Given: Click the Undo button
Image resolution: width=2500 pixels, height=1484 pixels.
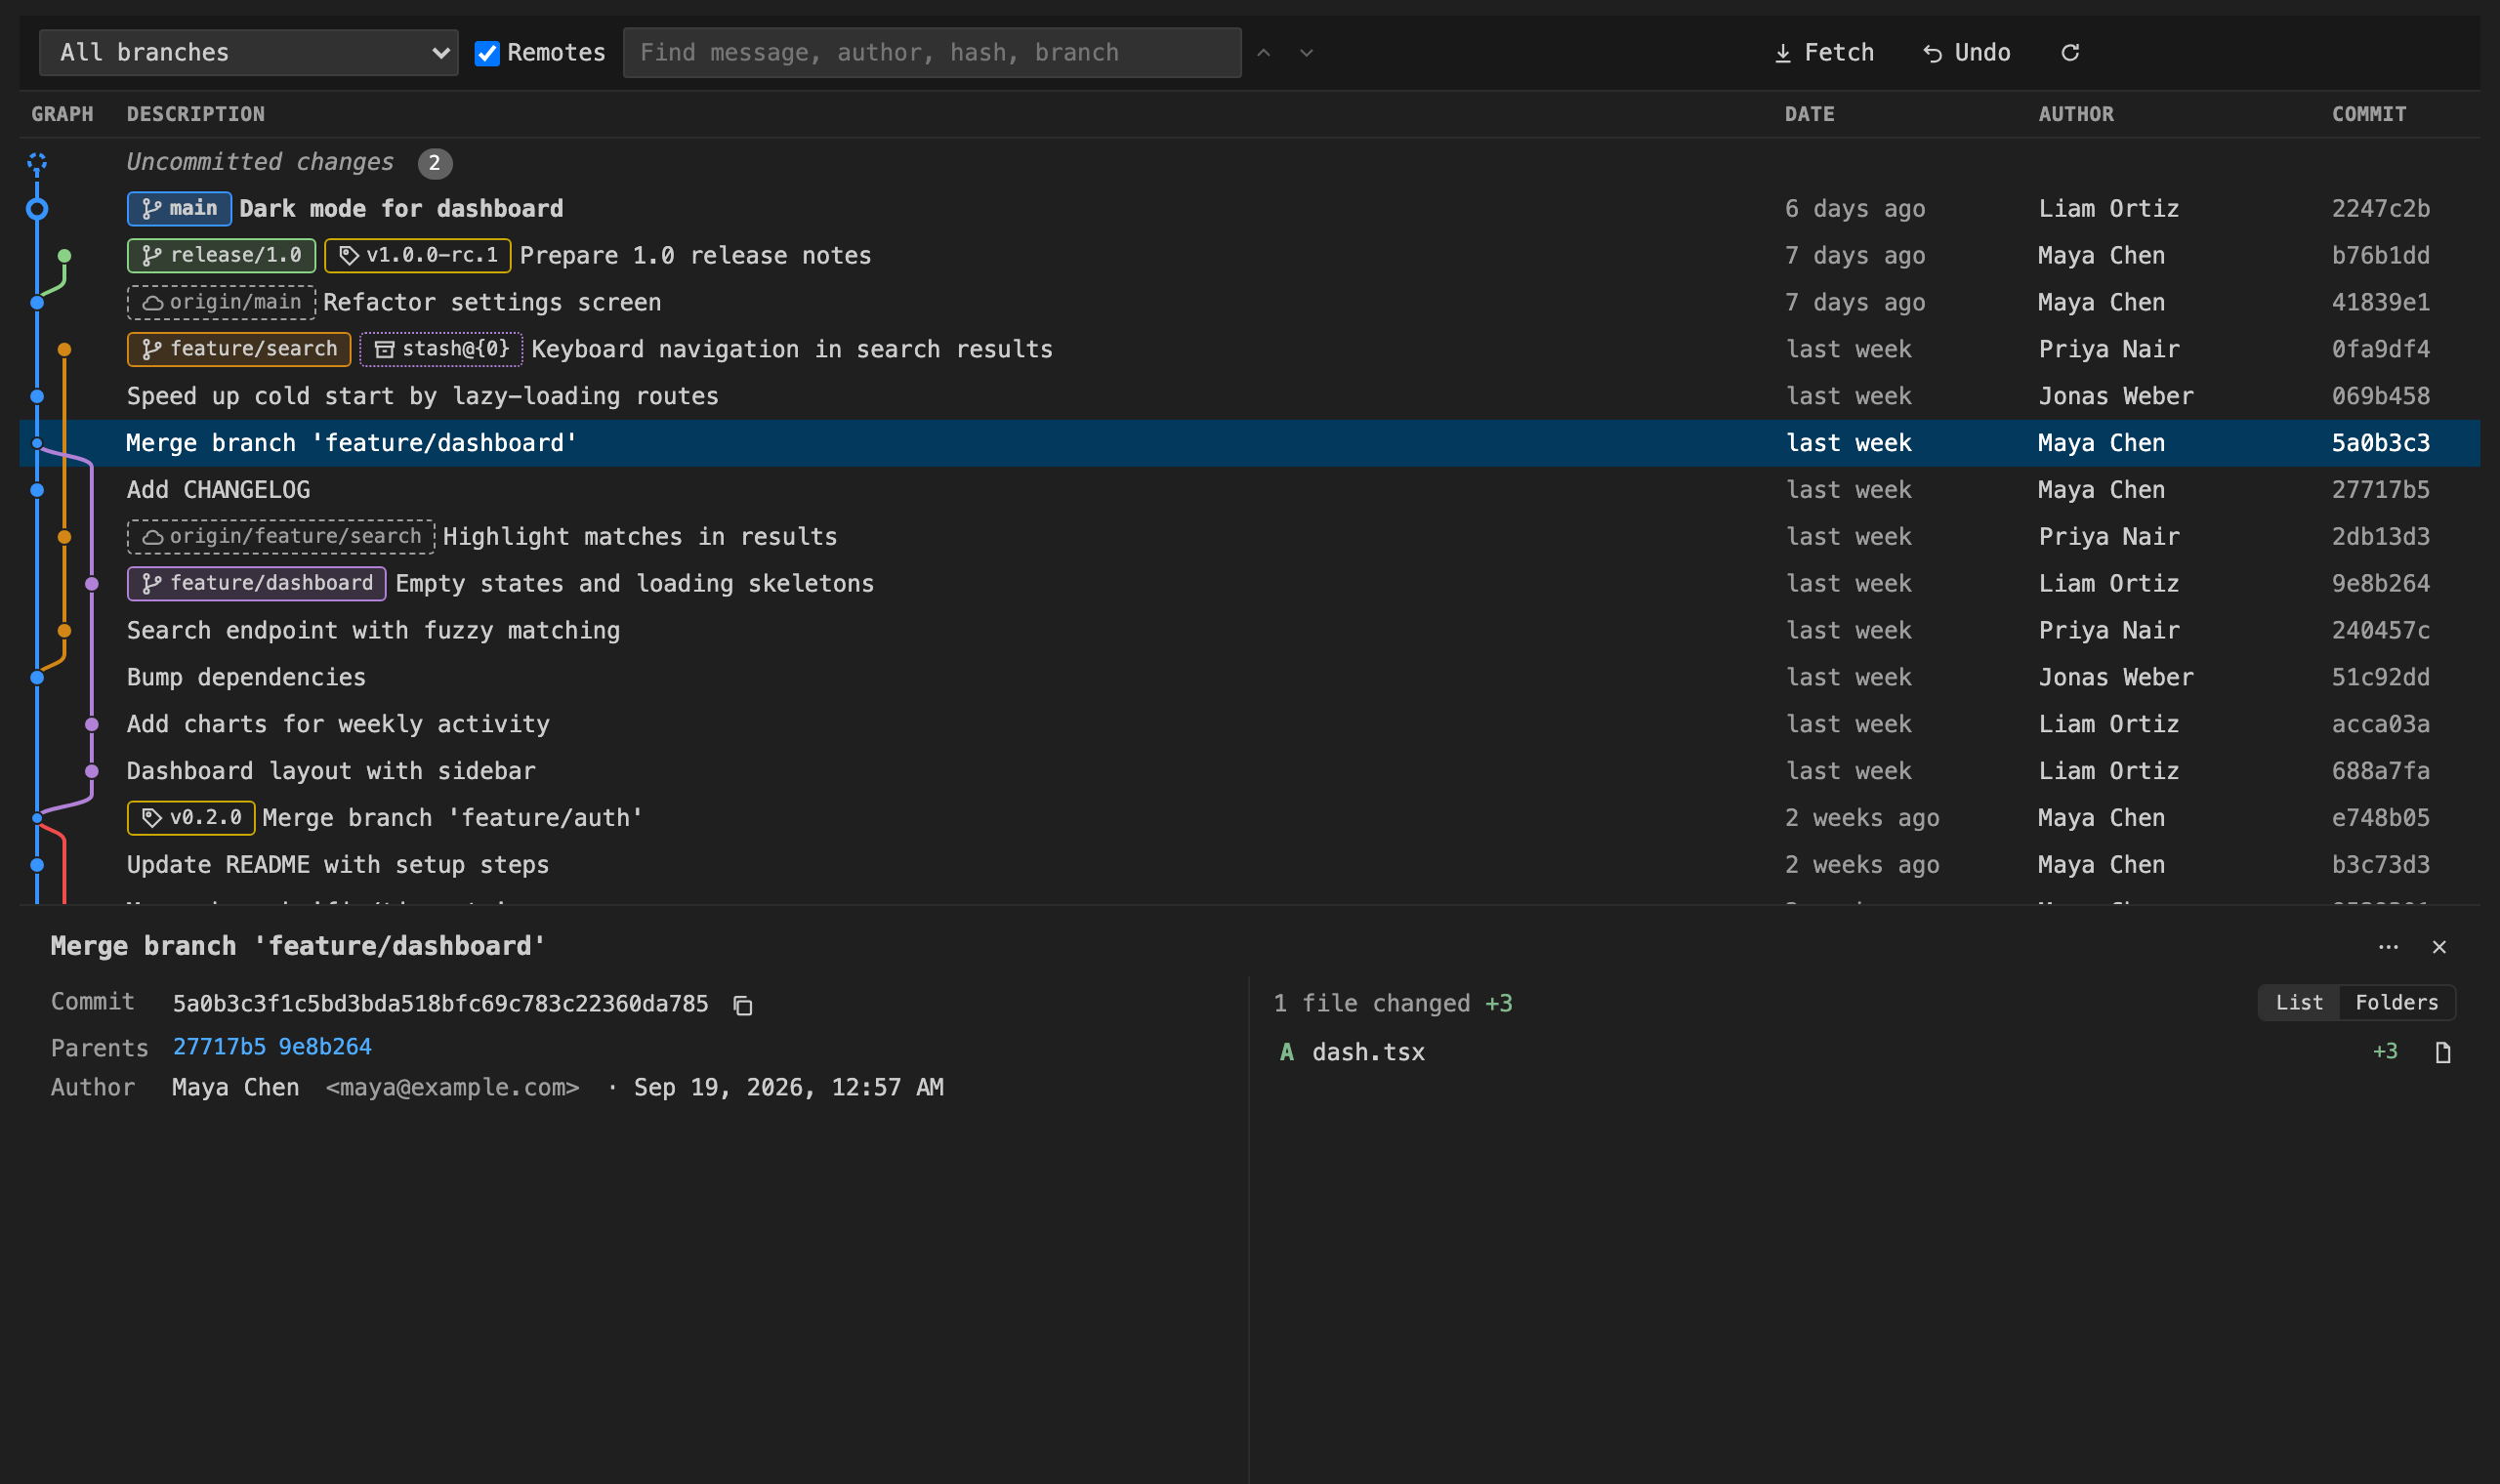Looking at the screenshot, I should coord(1966,53).
